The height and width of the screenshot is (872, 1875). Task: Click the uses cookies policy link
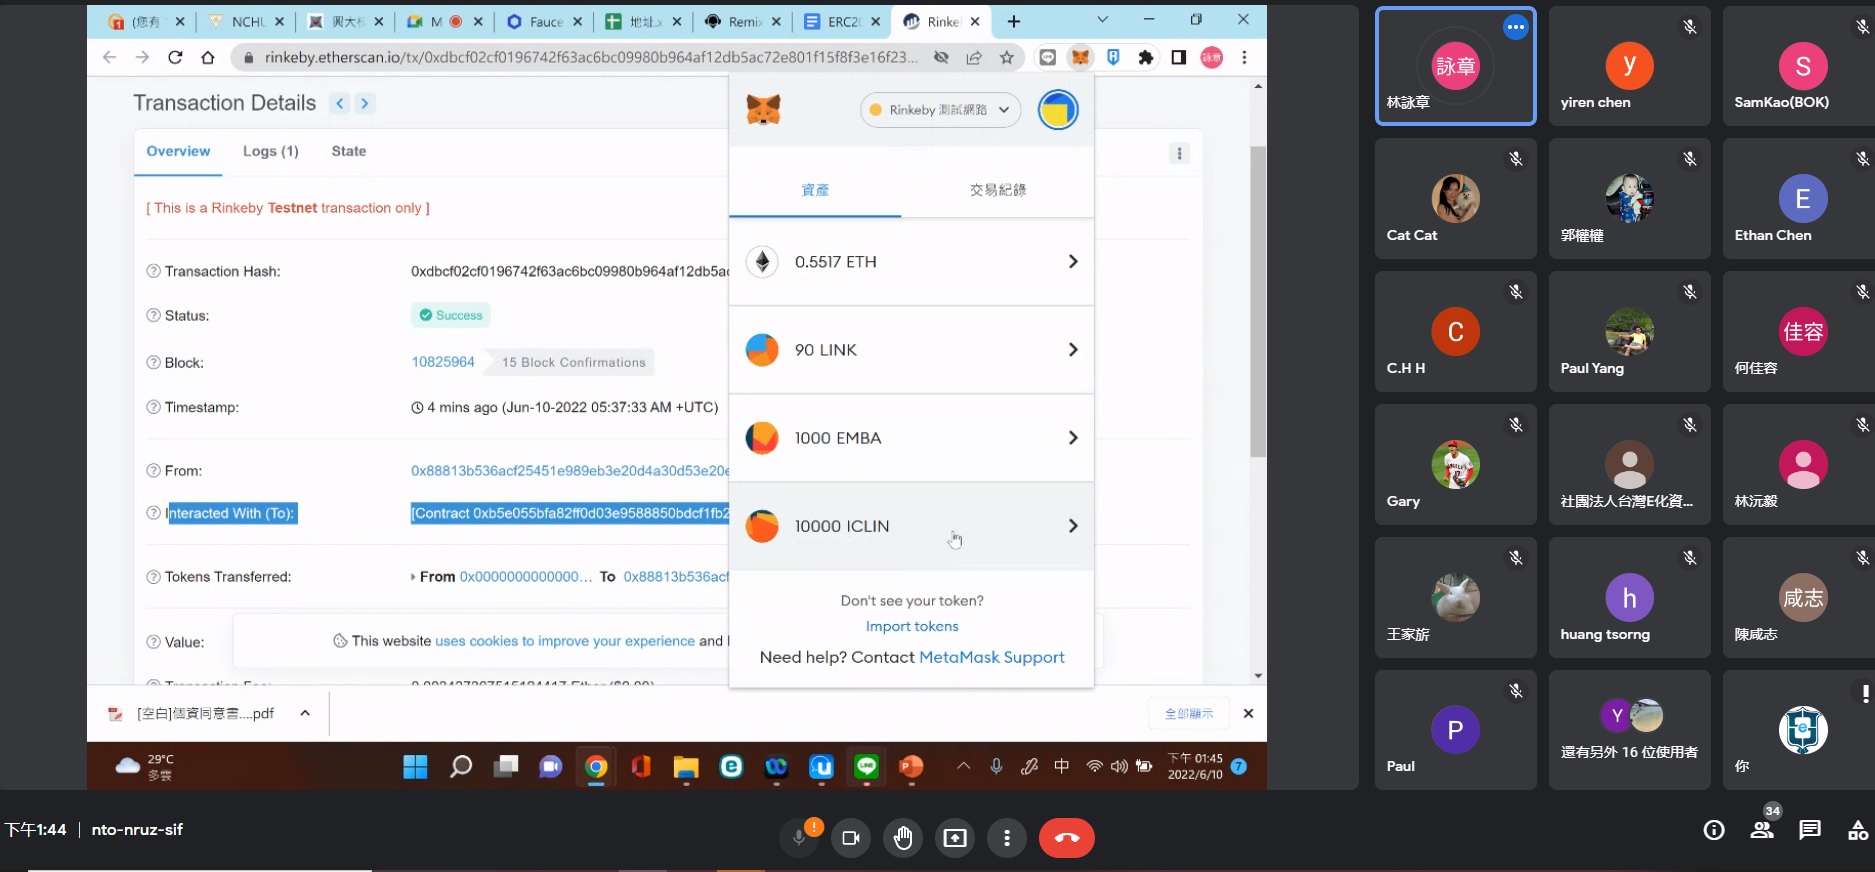(565, 641)
